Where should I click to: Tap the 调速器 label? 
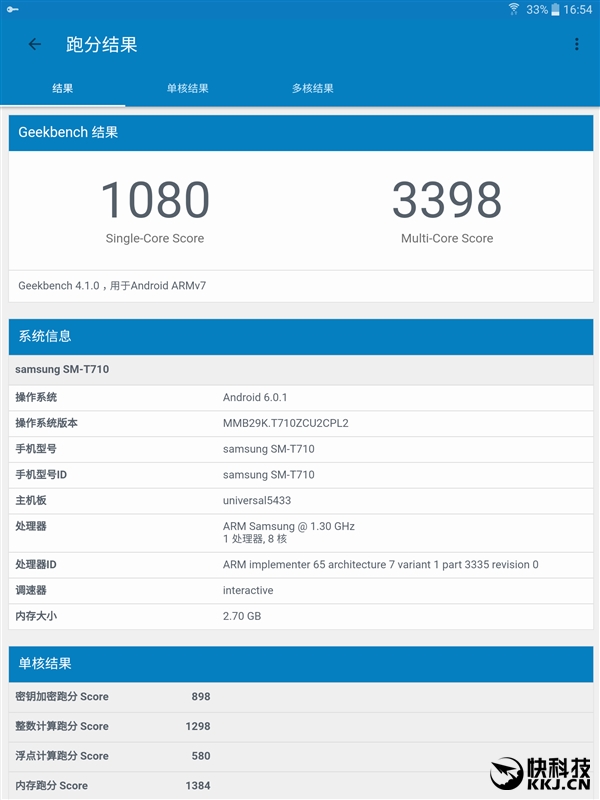(x=31, y=590)
